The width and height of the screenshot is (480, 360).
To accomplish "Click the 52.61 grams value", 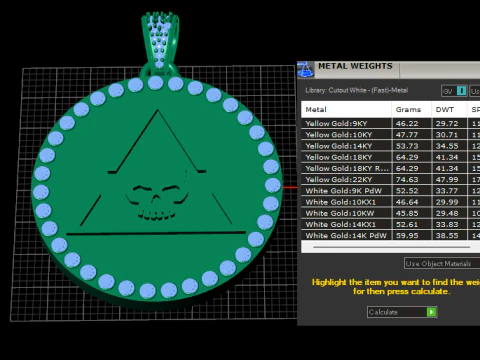I will click(407, 225).
